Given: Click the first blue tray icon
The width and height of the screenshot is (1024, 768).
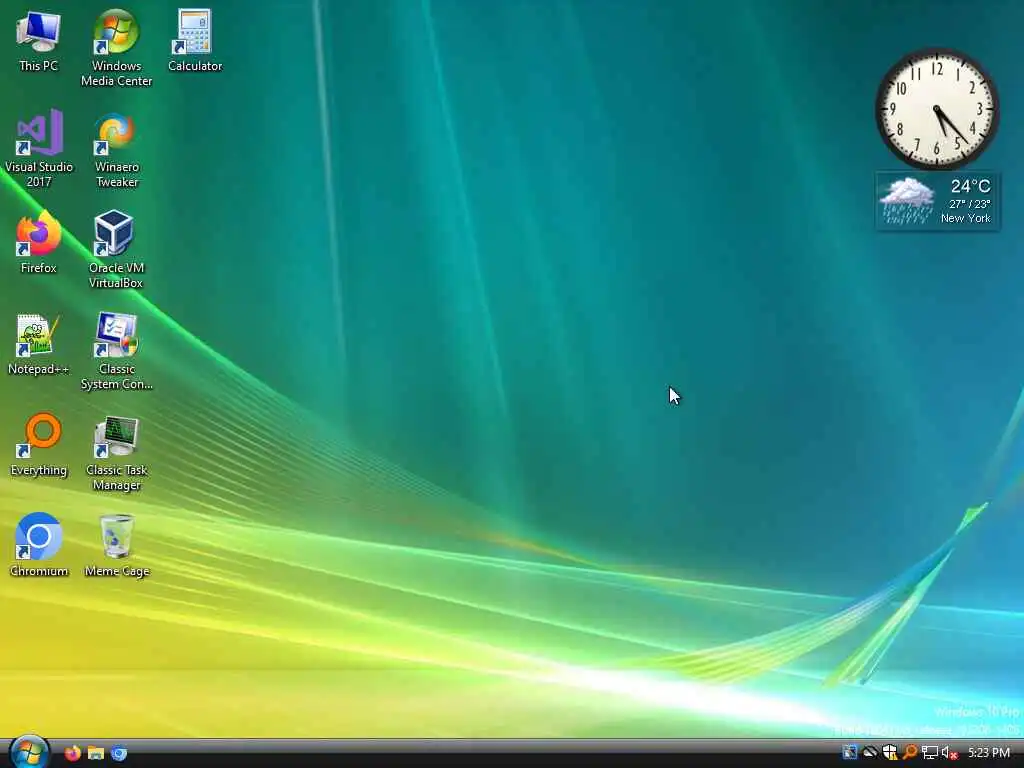Looking at the screenshot, I should click(849, 752).
